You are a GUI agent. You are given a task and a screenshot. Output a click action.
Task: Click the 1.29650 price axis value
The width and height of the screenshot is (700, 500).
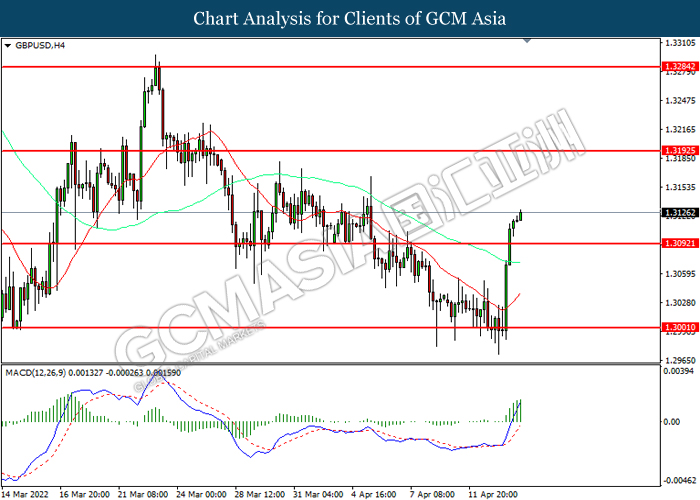click(x=680, y=360)
